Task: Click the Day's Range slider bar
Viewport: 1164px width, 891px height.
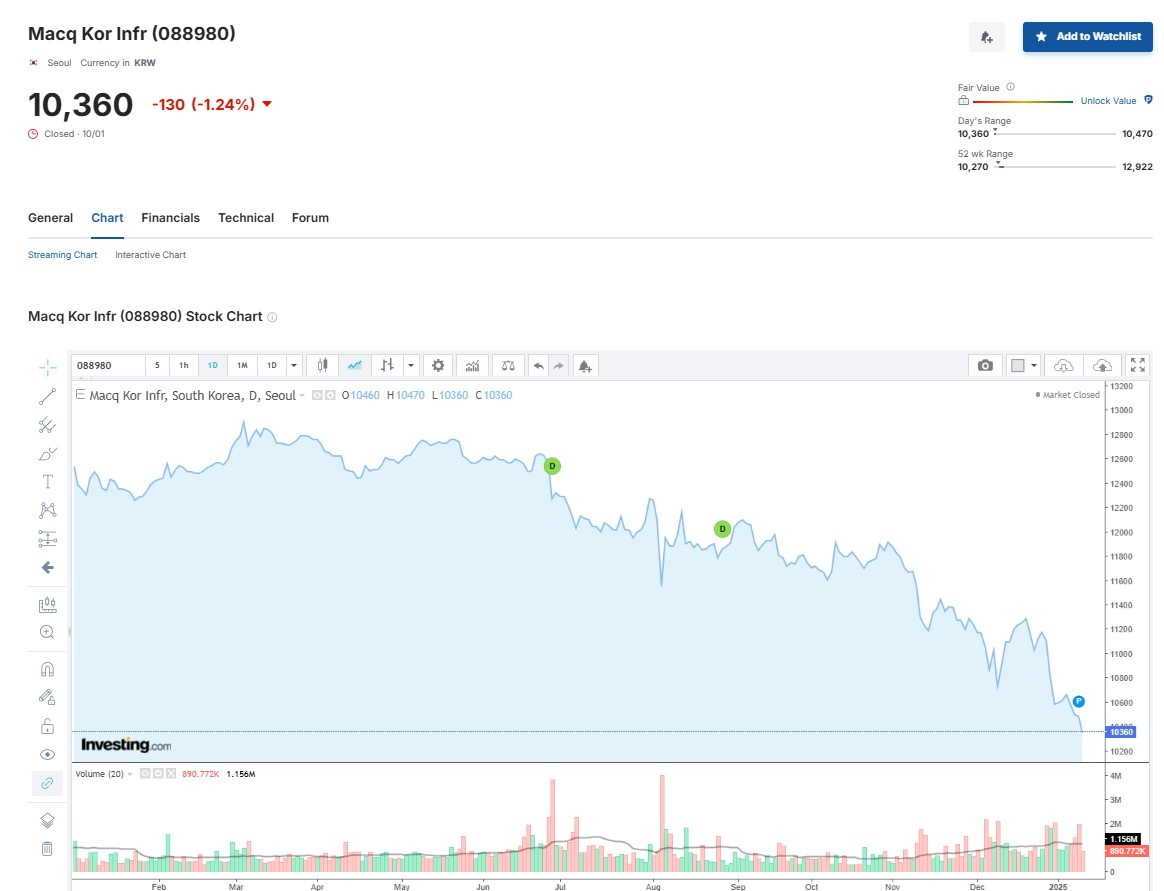Action: point(1055,134)
